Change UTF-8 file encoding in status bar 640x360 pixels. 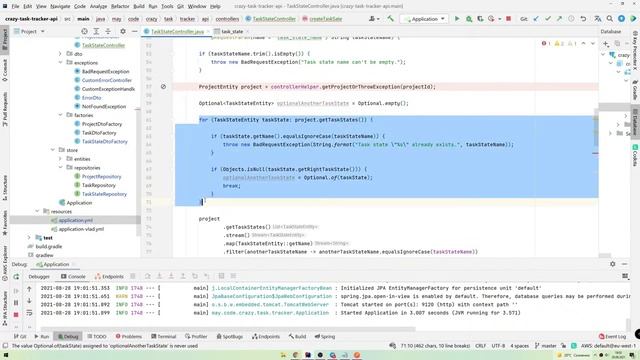(498, 346)
